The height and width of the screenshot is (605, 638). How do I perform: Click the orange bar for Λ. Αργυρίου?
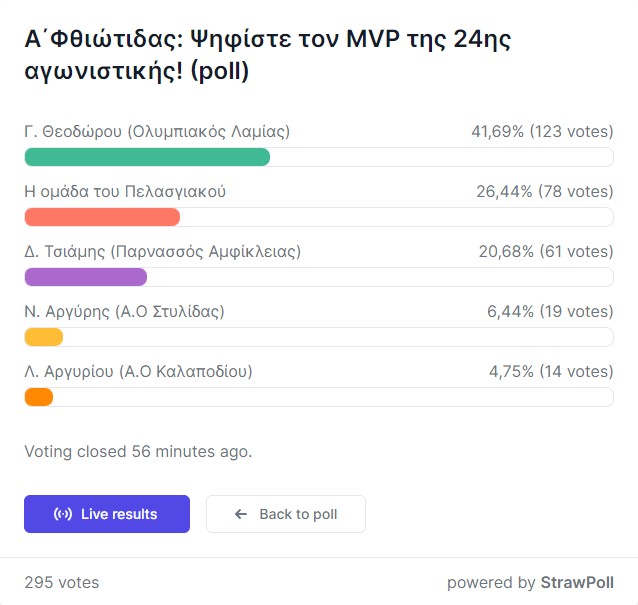pyautogui.click(x=39, y=397)
